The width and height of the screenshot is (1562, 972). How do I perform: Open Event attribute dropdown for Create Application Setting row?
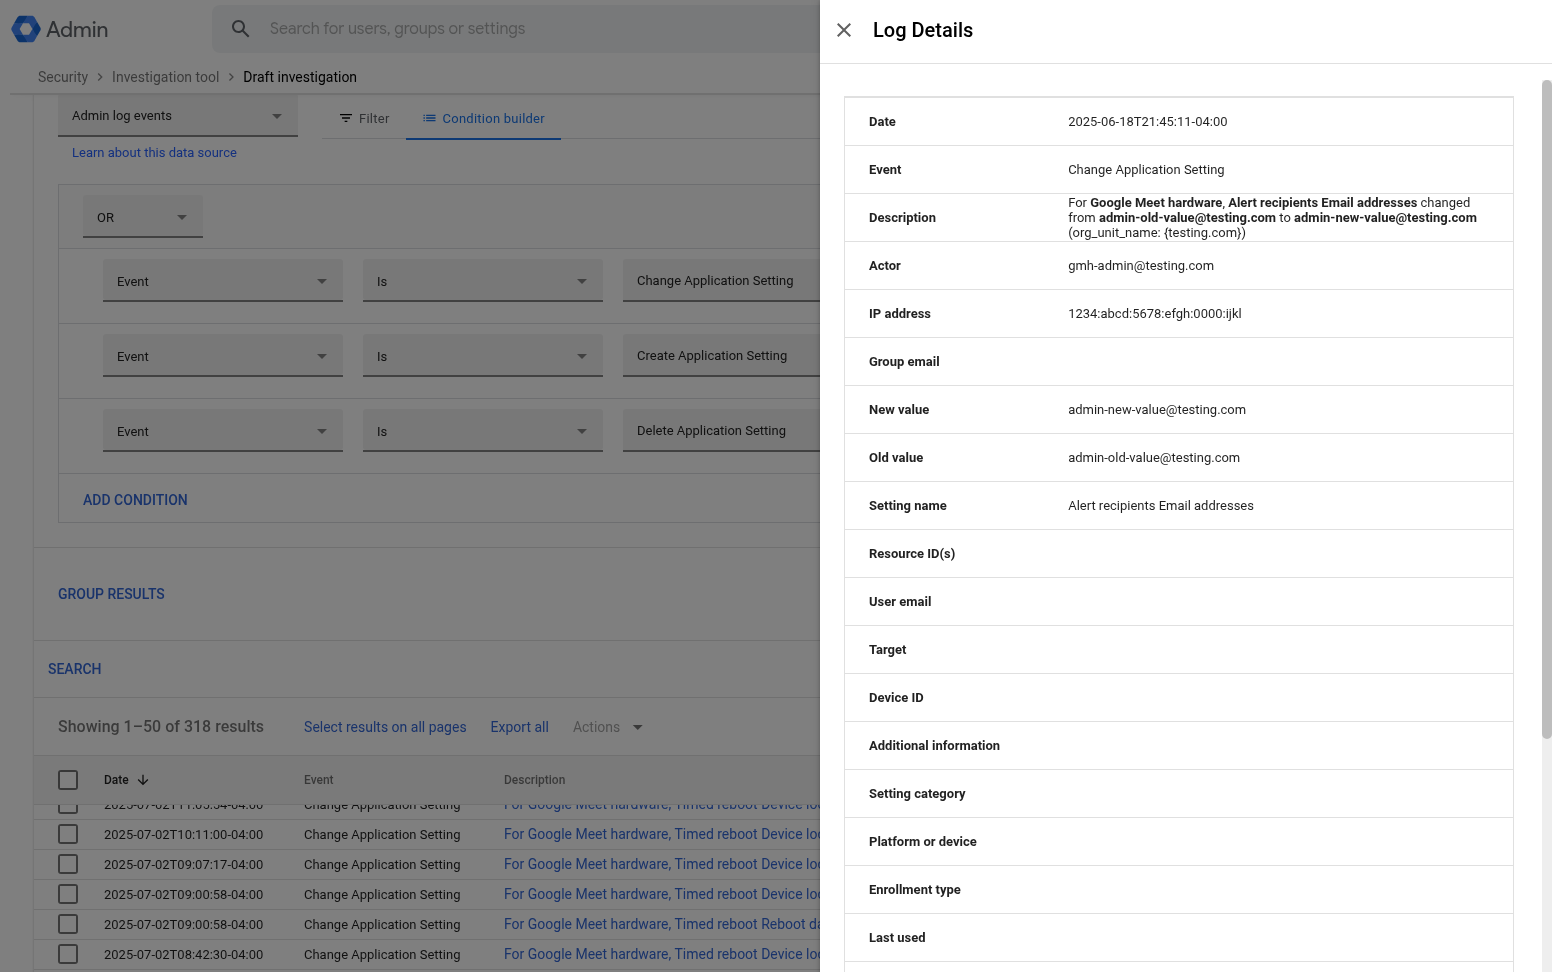coord(223,356)
